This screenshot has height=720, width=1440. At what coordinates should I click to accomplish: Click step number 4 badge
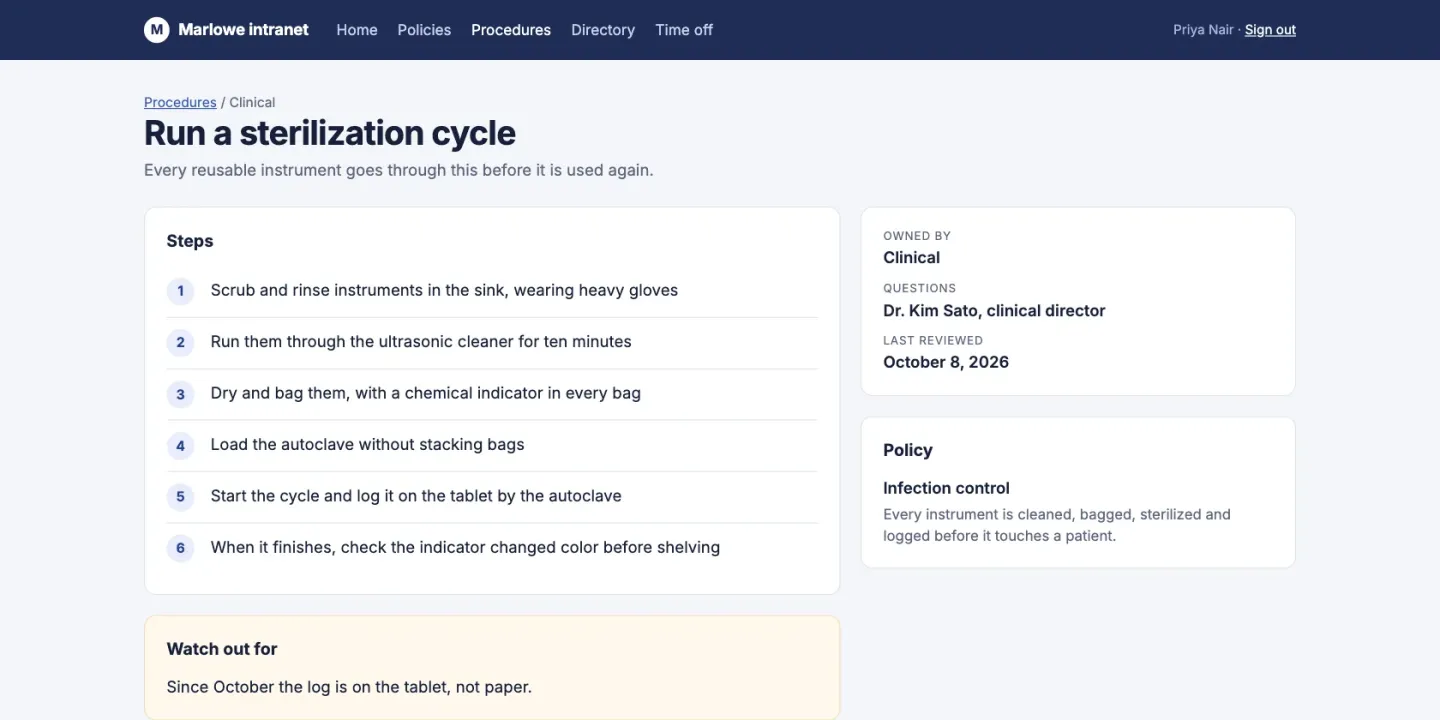(180, 445)
